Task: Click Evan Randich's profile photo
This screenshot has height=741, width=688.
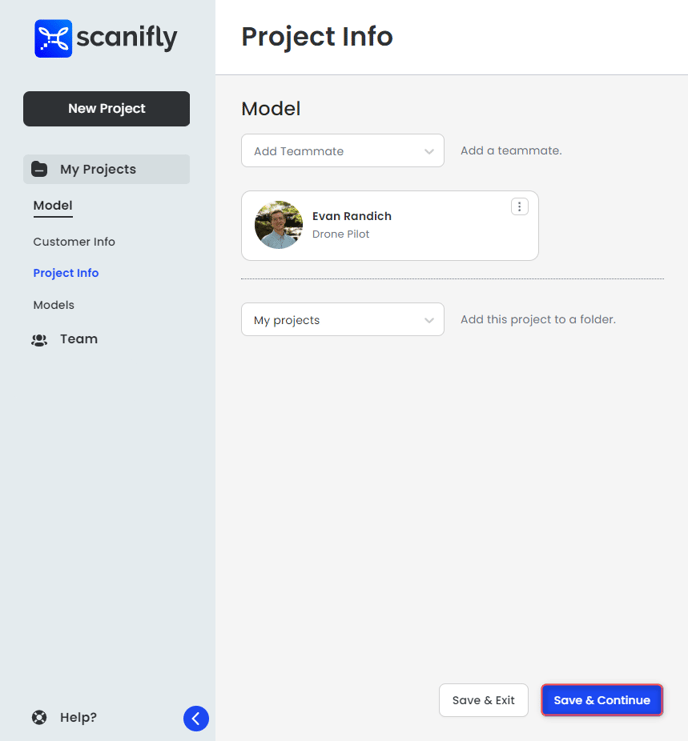Action: pos(279,225)
